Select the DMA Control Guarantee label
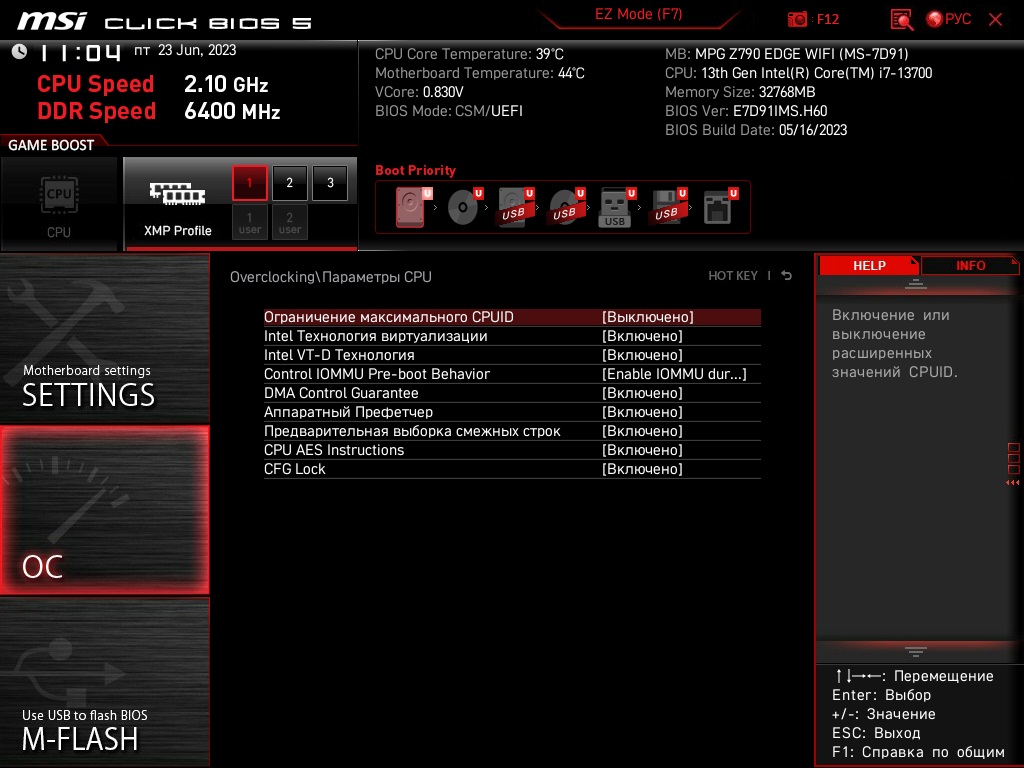The image size is (1024, 768). [x=341, y=392]
